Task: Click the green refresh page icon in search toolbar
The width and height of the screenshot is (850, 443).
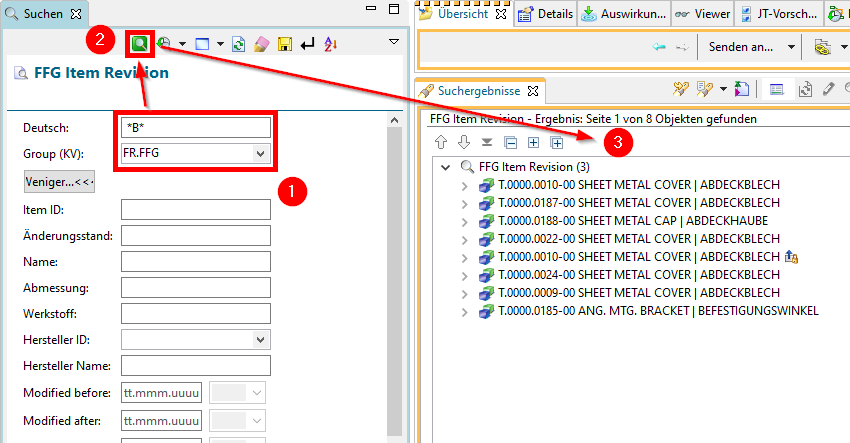Action: (239, 44)
